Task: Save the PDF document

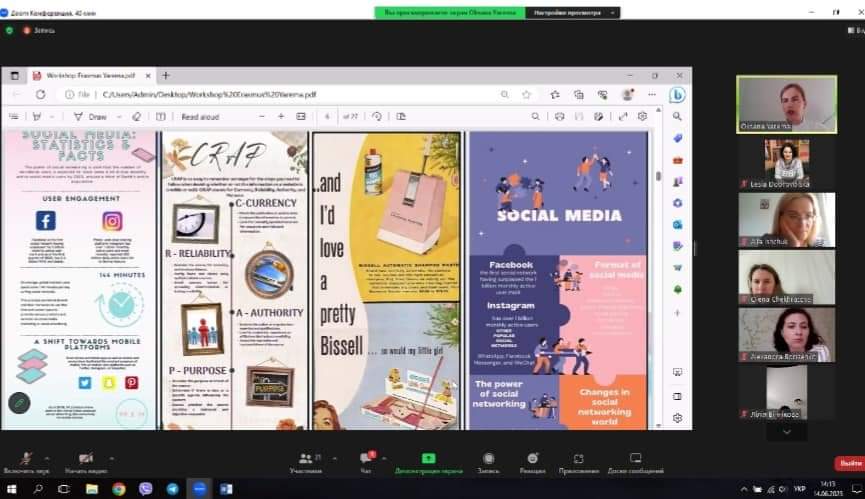Action: pos(579,116)
